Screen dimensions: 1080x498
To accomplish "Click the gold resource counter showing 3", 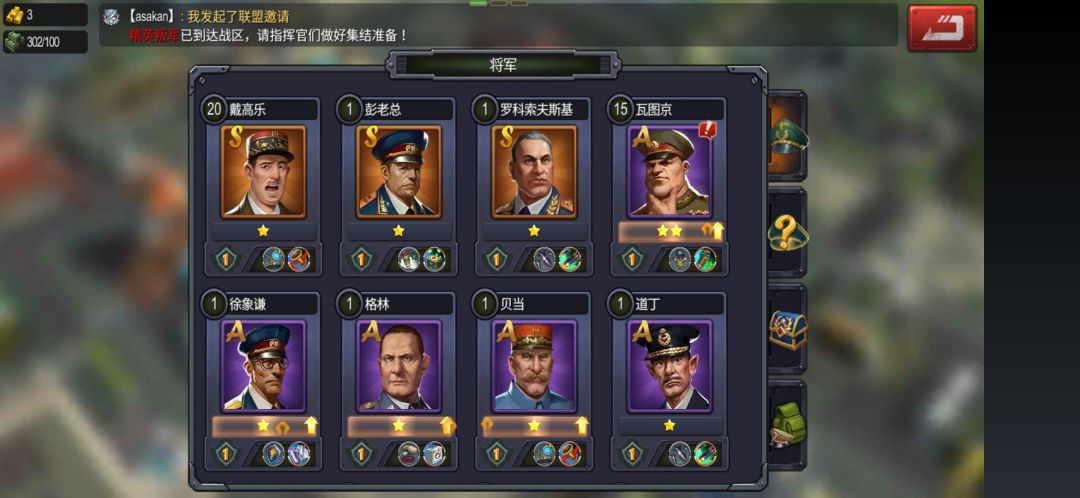I will pos(45,14).
